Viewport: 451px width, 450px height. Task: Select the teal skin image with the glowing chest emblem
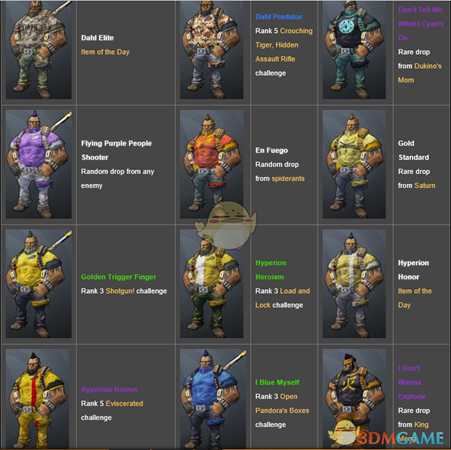(354, 50)
